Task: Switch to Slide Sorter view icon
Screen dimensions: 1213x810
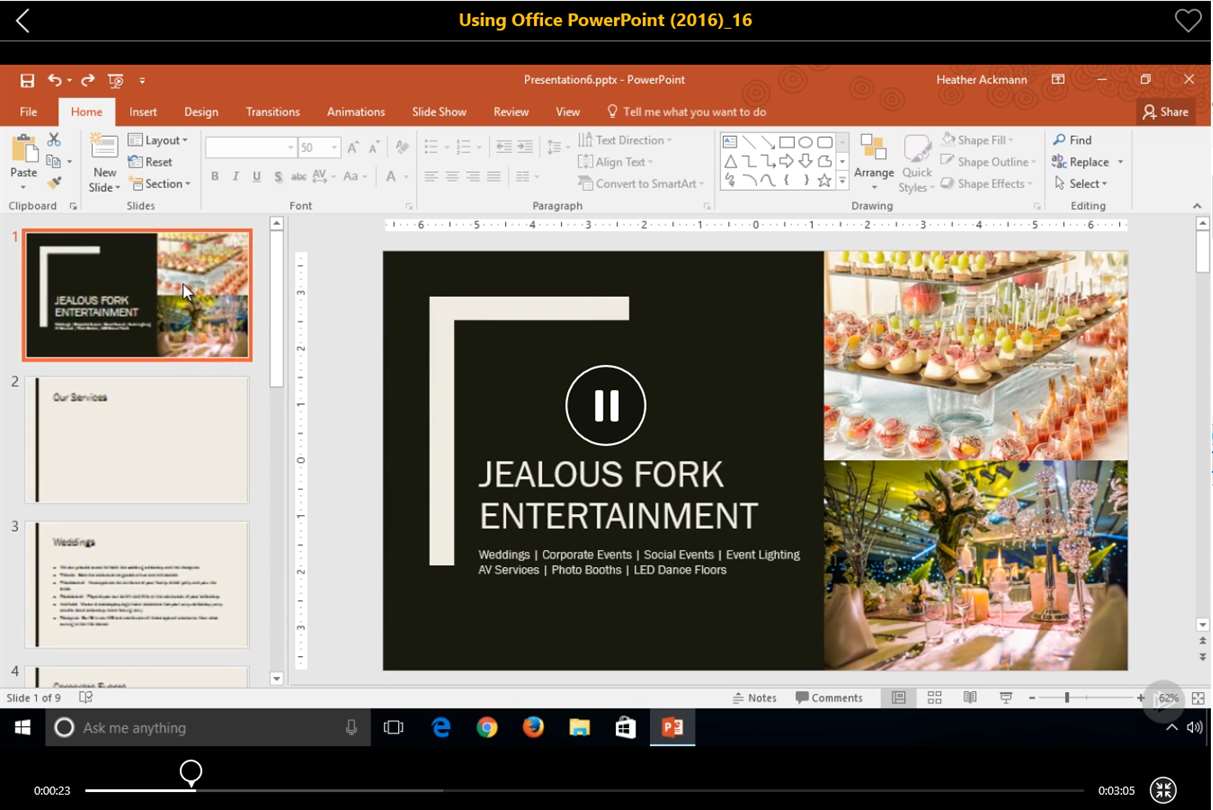Action: click(934, 698)
